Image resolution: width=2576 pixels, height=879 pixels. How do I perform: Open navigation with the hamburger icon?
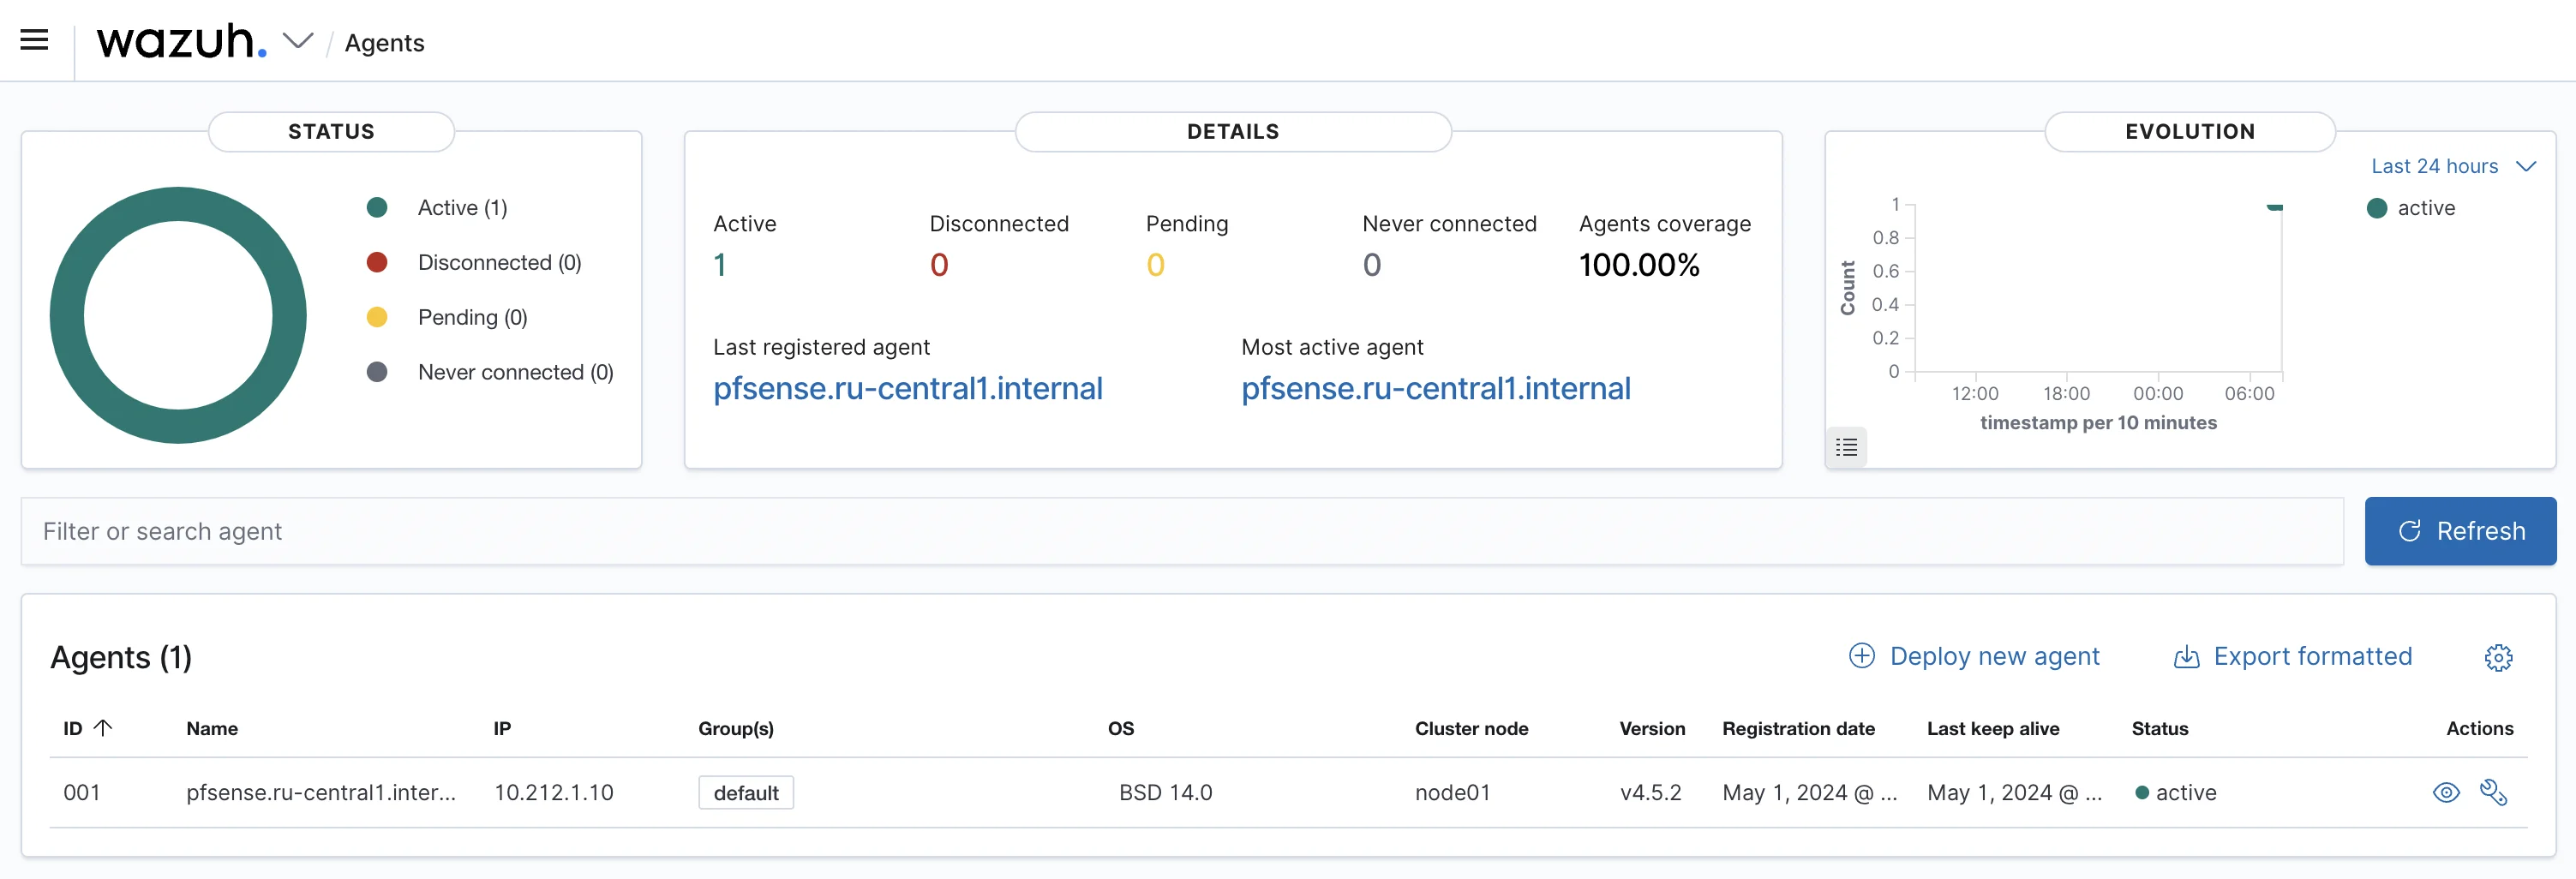[34, 39]
